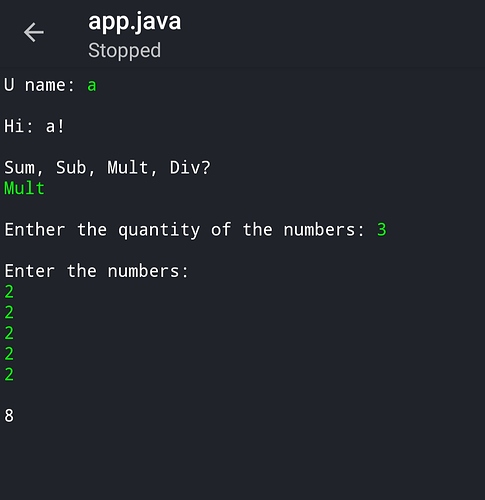This screenshot has width=485, height=500.
Task: Select the green 'Mult' entered operation
Action: coord(24,188)
